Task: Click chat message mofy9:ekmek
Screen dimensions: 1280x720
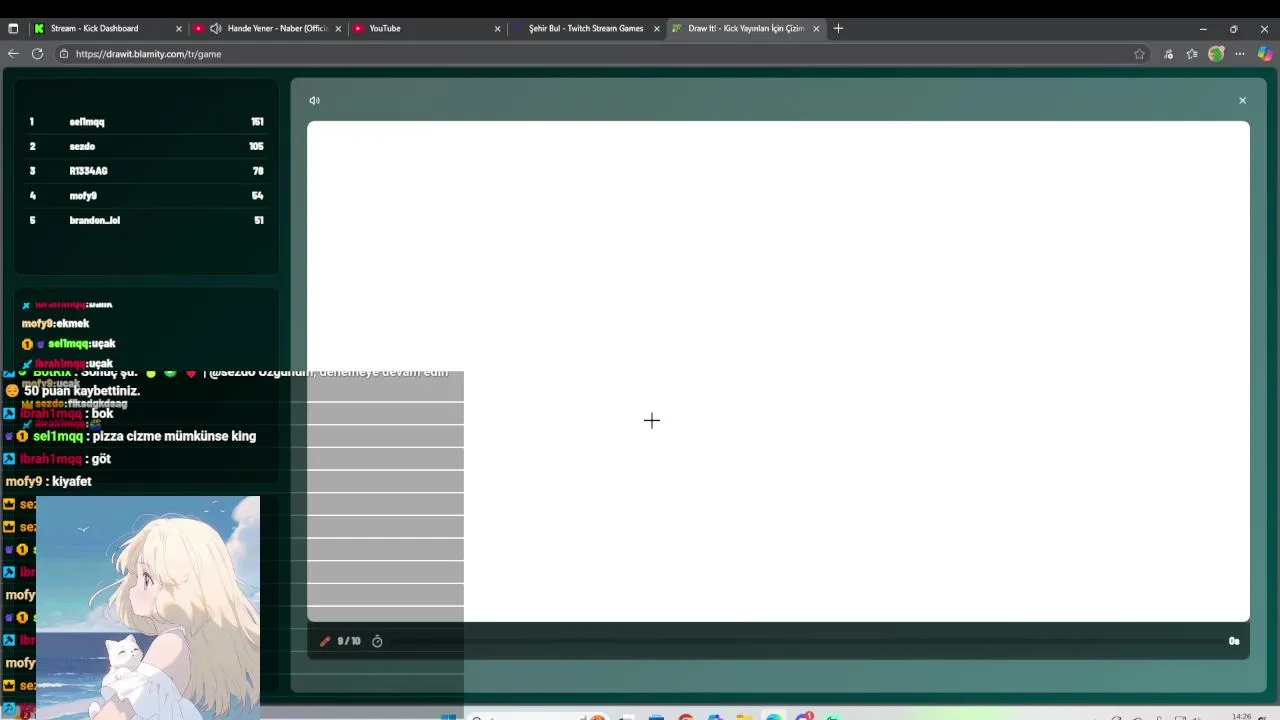Action: coord(55,324)
